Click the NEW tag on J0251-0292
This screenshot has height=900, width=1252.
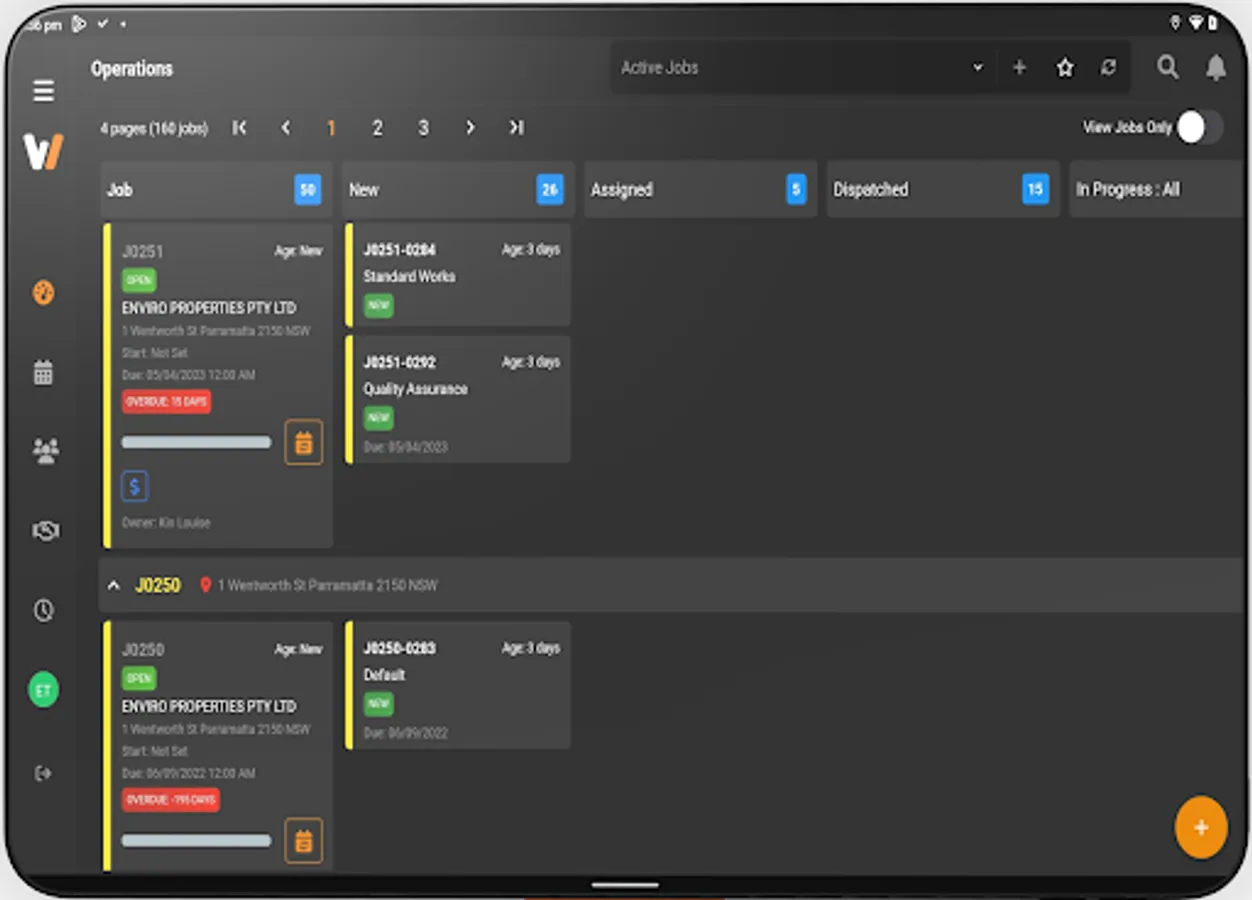coord(378,418)
